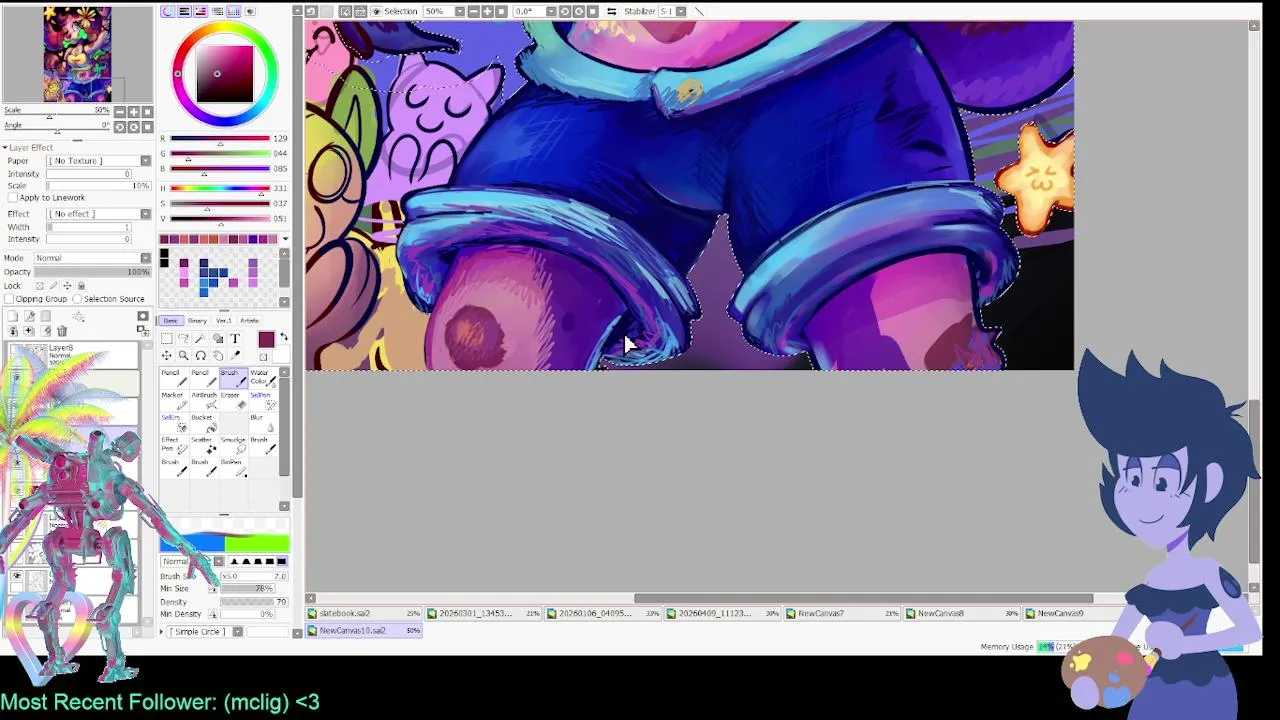Click the navigator rotate counterclockwise button

coord(119,127)
